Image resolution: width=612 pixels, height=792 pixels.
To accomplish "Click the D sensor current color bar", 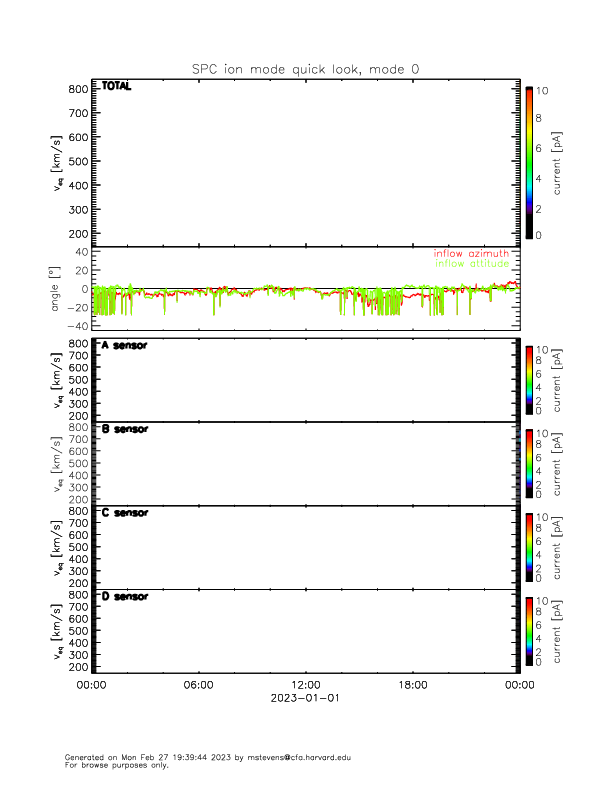I will (529, 631).
